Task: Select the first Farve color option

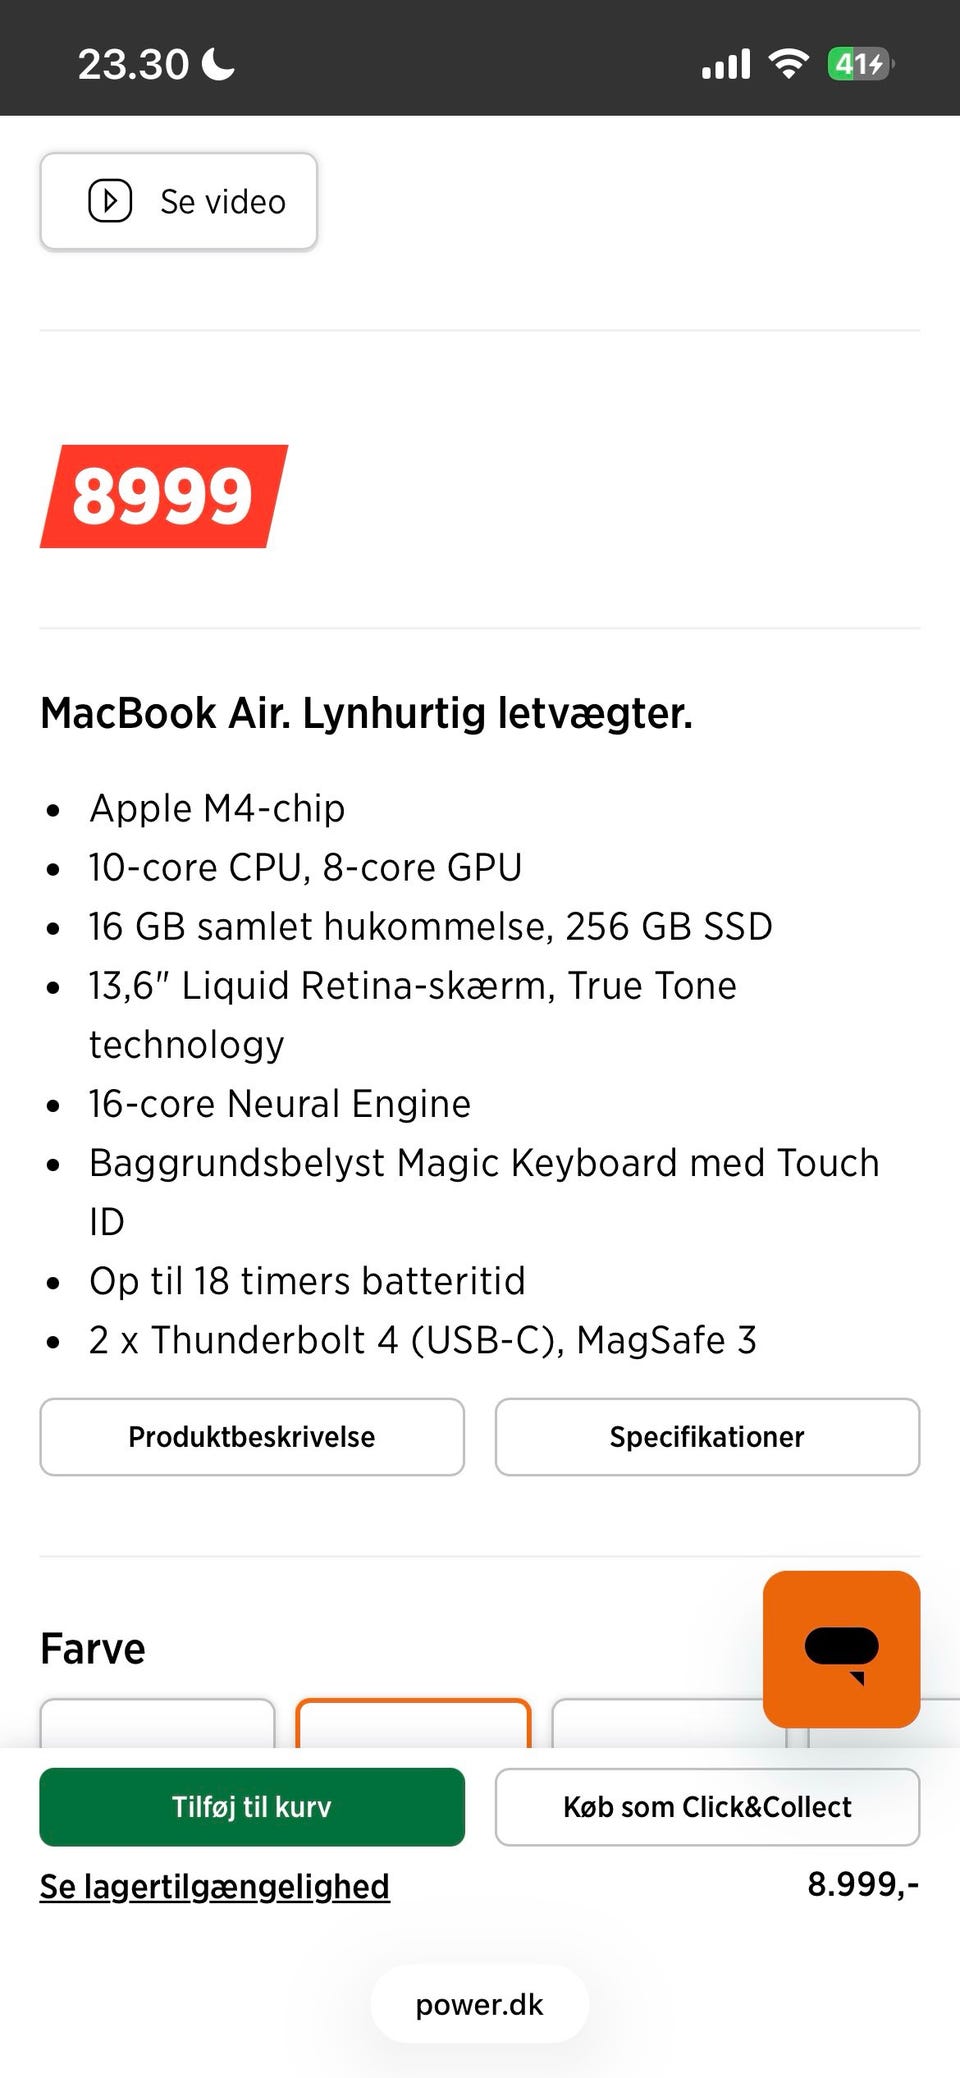Action: (x=157, y=1724)
